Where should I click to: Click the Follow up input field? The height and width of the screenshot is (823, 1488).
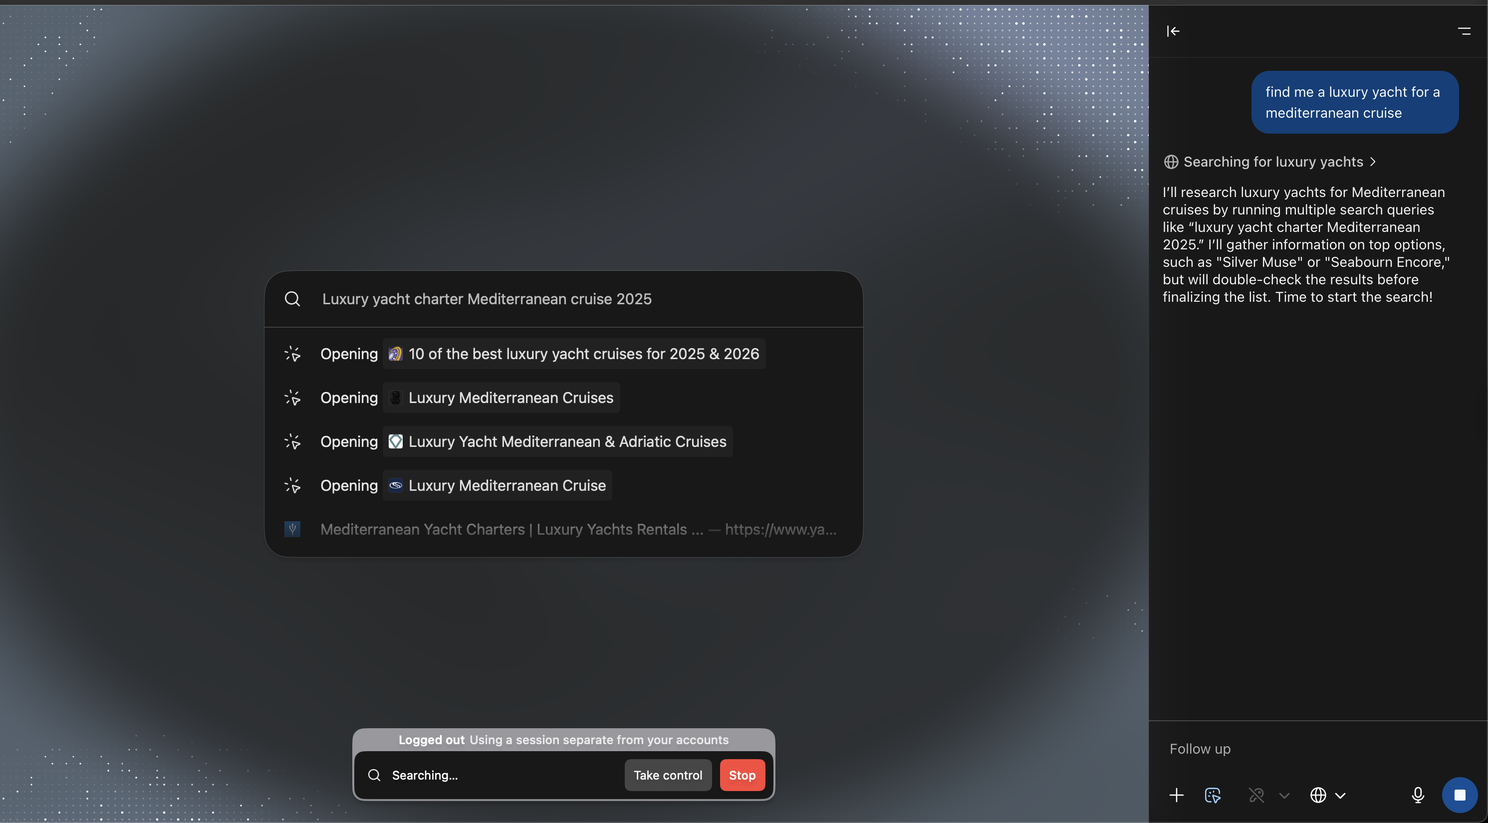pos(1300,749)
